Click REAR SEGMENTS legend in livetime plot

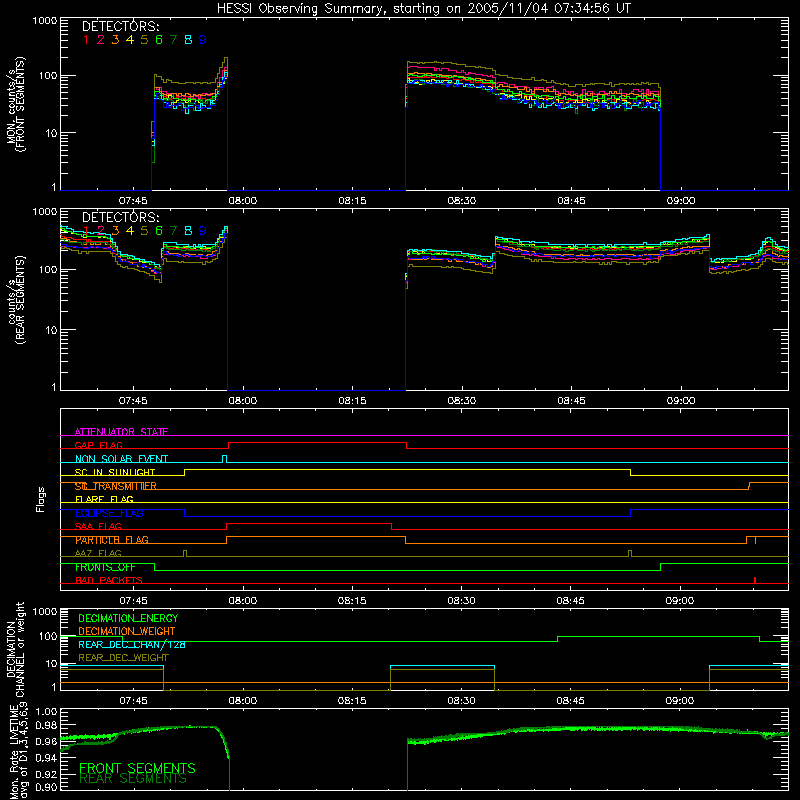tap(133, 779)
